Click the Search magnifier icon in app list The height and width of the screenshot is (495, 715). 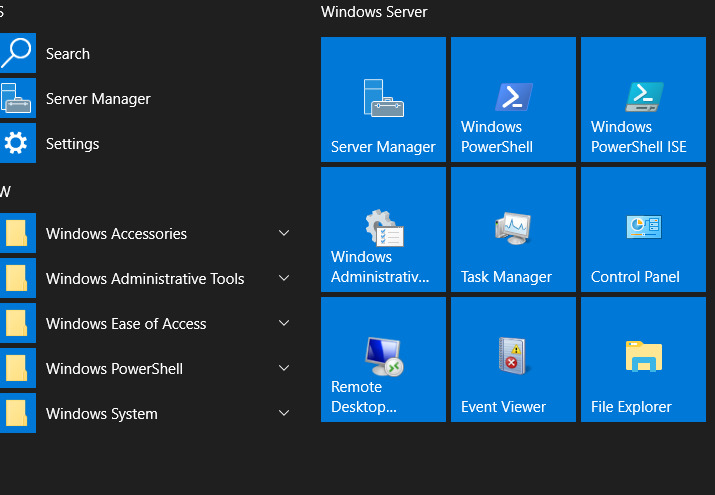click(17, 53)
